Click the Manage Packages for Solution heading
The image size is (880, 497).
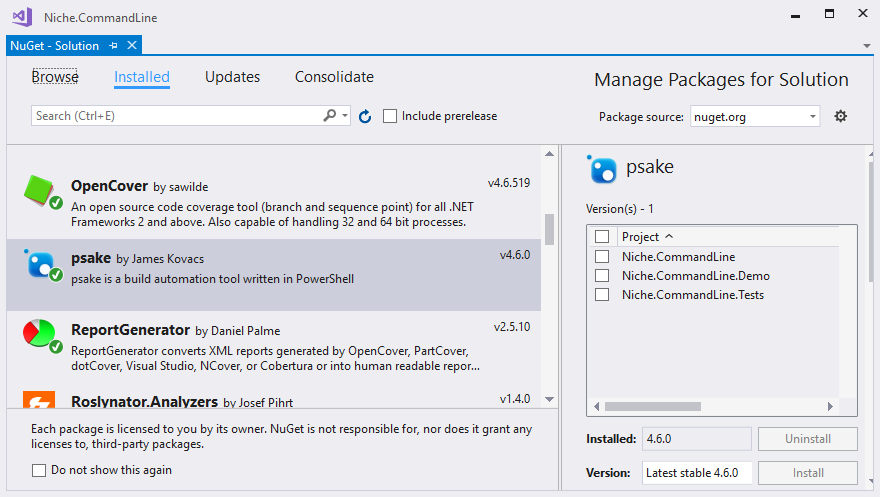tap(721, 80)
